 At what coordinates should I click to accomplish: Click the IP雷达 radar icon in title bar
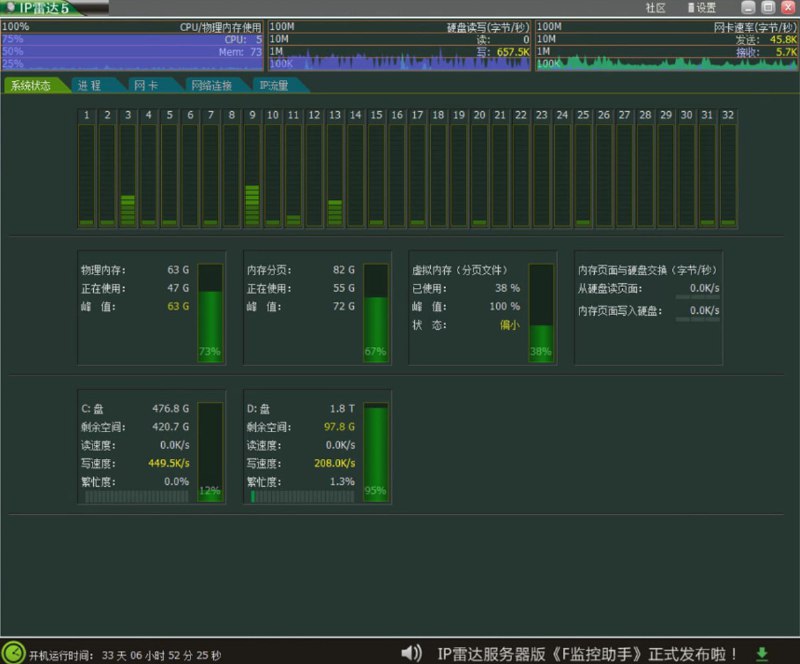tap(12, 7)
